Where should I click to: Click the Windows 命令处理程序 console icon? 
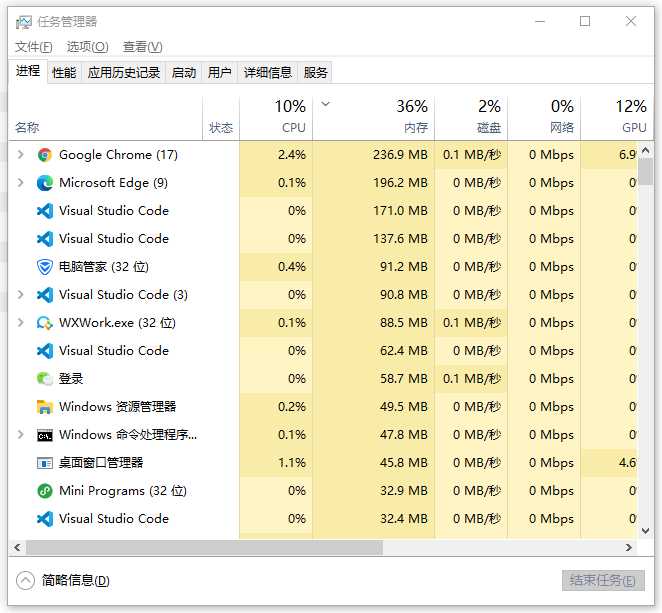tap(45, 435)
